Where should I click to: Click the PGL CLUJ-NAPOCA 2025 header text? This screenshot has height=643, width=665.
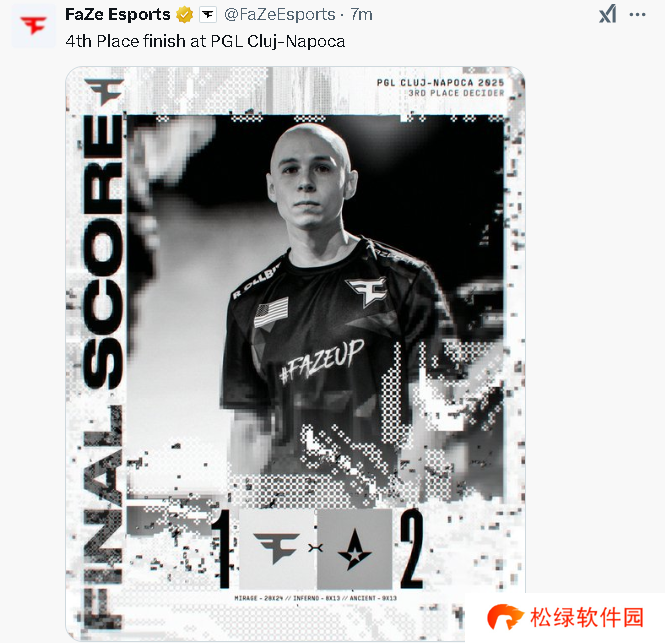pos(440,82)
